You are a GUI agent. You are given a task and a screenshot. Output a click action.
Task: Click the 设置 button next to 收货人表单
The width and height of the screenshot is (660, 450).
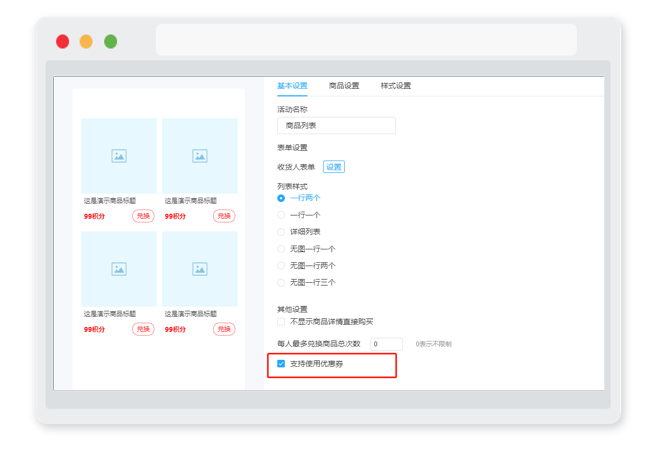pos(334,167)
